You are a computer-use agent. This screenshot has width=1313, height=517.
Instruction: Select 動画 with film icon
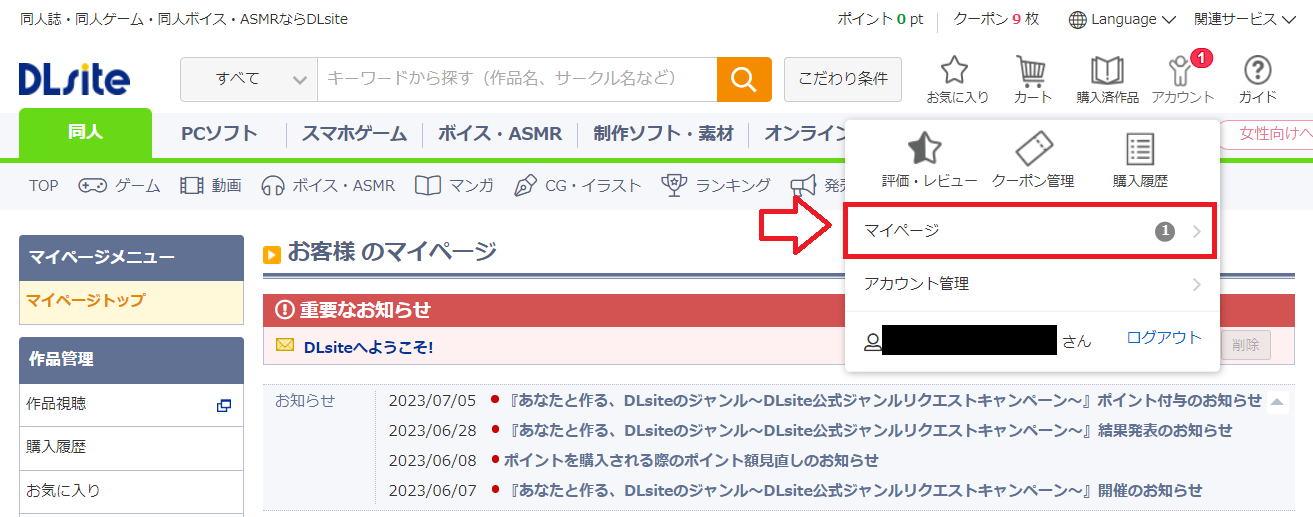pyautogui.click(x=211, y=185)
